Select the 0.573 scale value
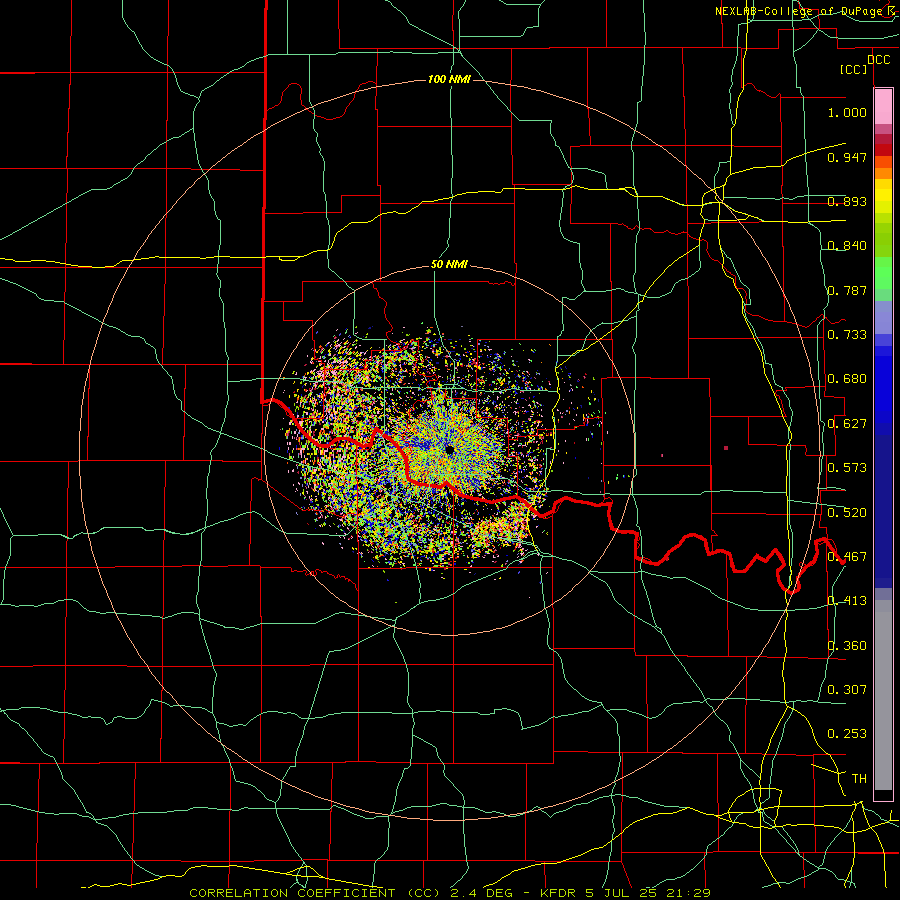900x900 pixels. (x=847, y=468)
